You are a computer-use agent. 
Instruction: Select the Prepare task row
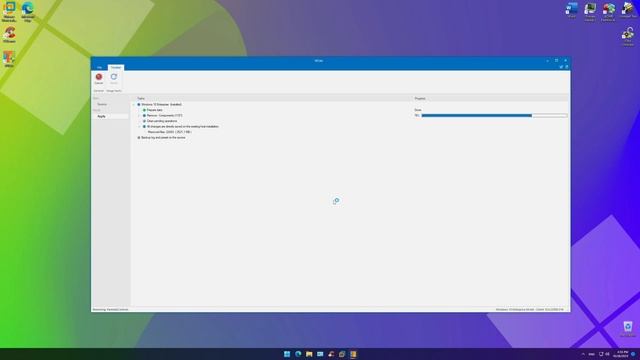[x=154, y=110]
